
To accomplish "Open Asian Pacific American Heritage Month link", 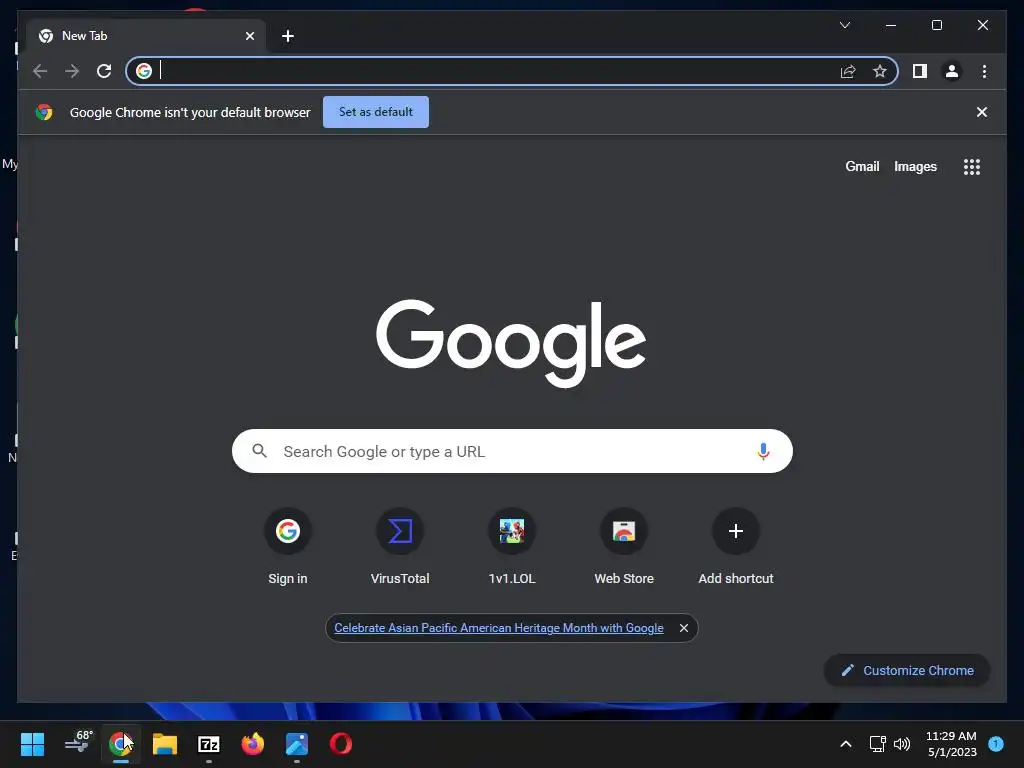I will click(499, 628).
